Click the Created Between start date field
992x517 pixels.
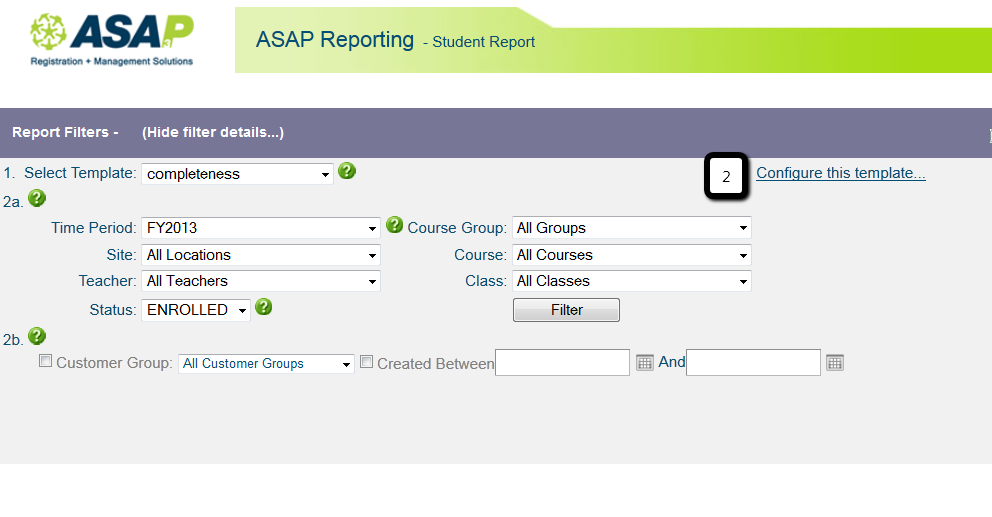pos(562,362)
